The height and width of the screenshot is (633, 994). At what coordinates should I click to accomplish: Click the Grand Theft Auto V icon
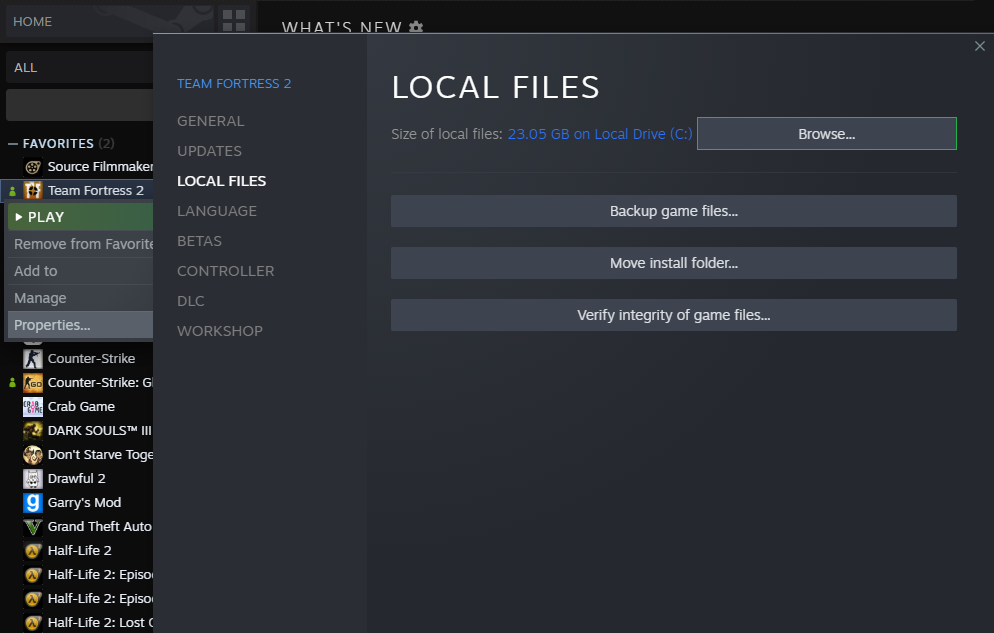[x=33, y=527]
